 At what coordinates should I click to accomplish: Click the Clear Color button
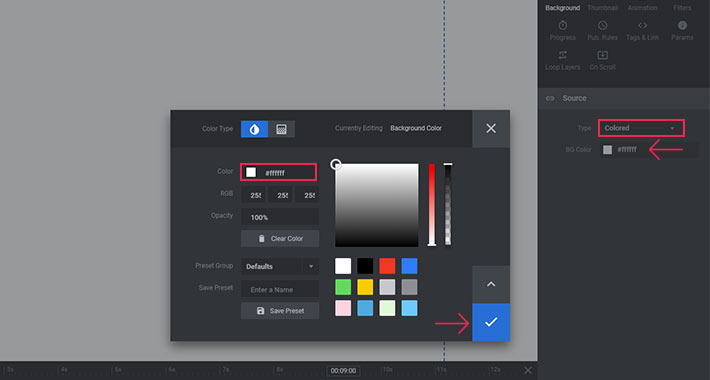pos(280,239)
